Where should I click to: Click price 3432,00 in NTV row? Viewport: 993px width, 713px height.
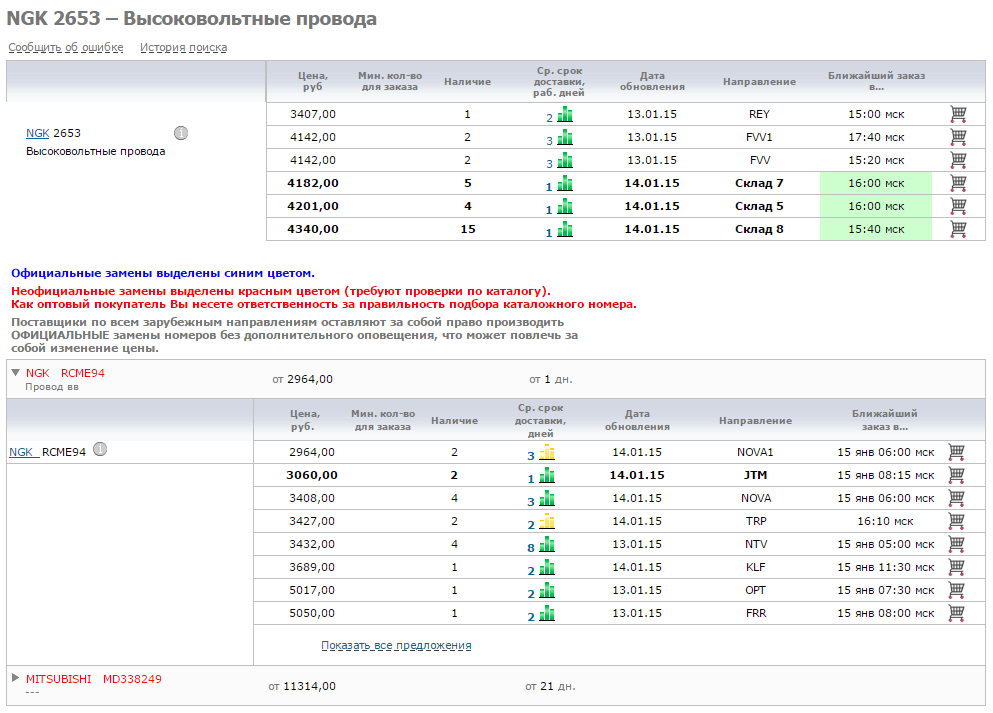tap(312, 544)
